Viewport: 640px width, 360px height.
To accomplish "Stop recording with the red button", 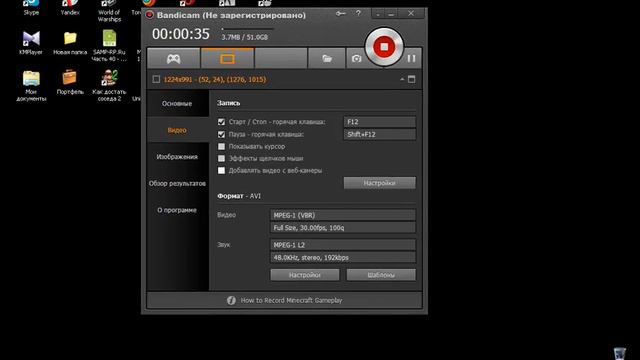I will [x=384, y=47].
